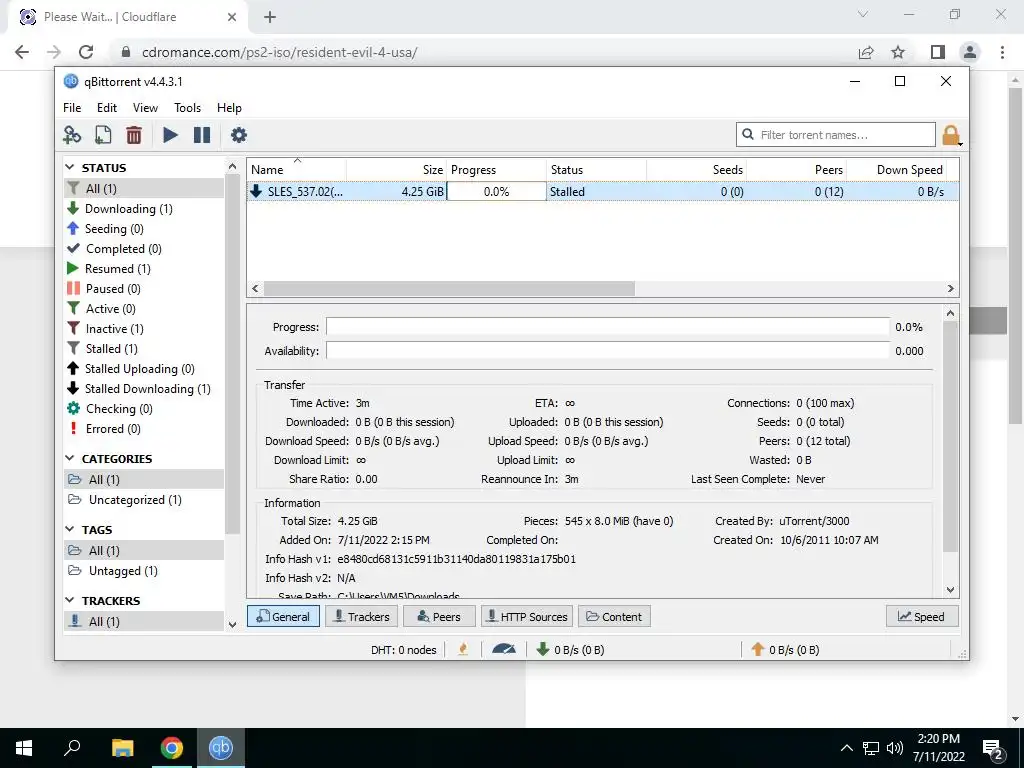Open the Speed graph tab

pyautogui.click(x=921, y=616)
